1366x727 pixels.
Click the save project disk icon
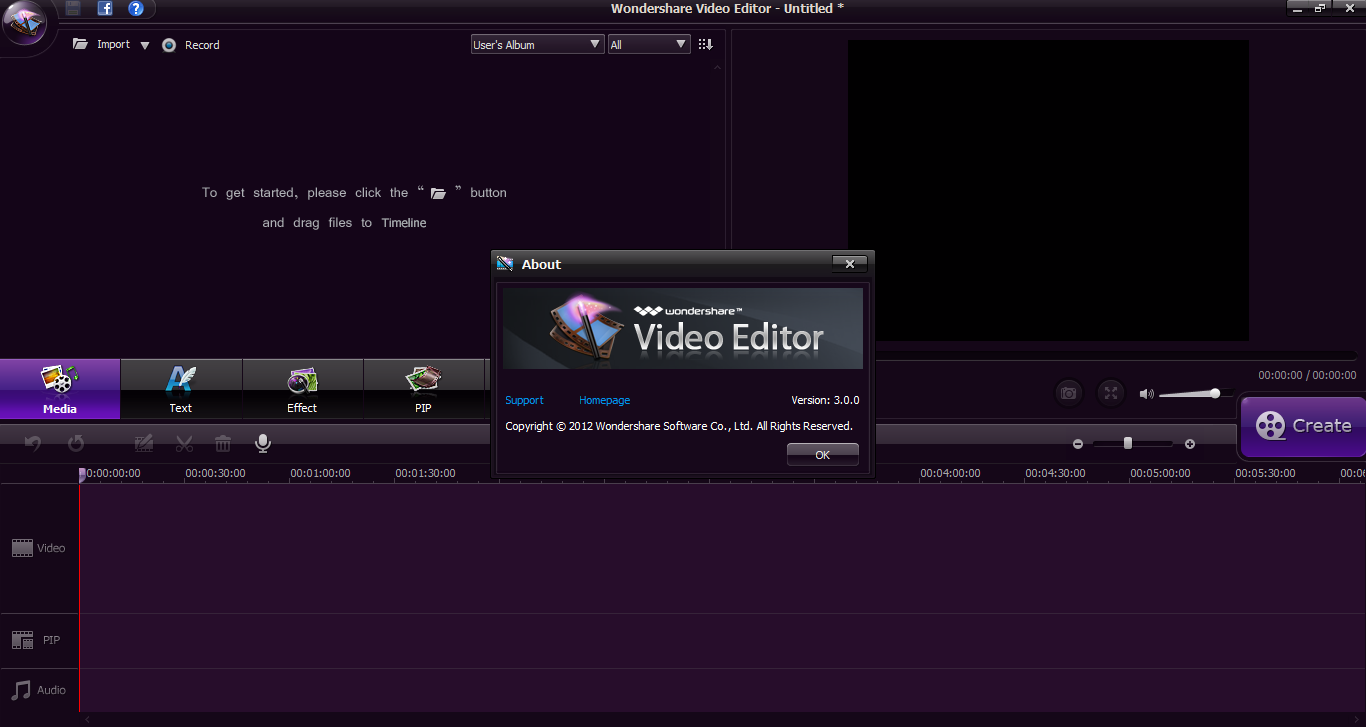click(x=73, y=9)
